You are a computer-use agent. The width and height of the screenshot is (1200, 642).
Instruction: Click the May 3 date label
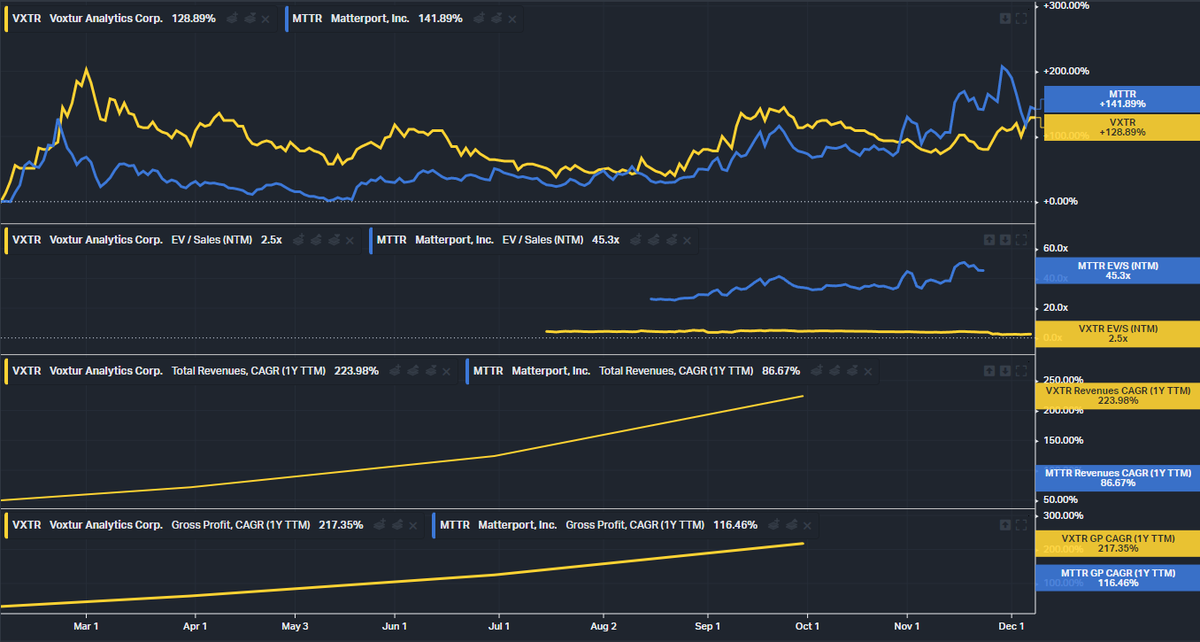click(x=294, y=627)
